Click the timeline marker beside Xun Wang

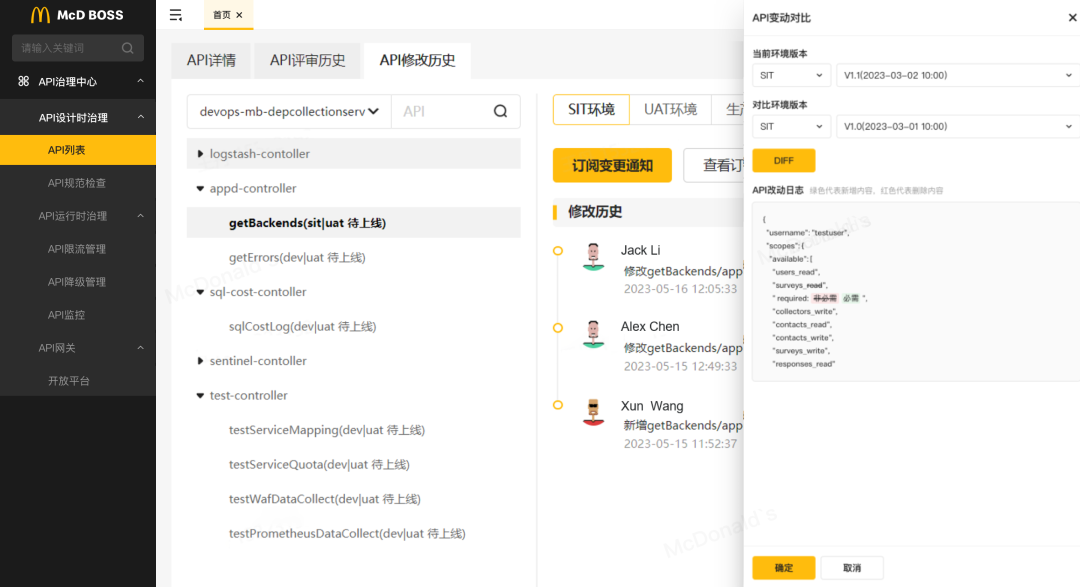558,405
